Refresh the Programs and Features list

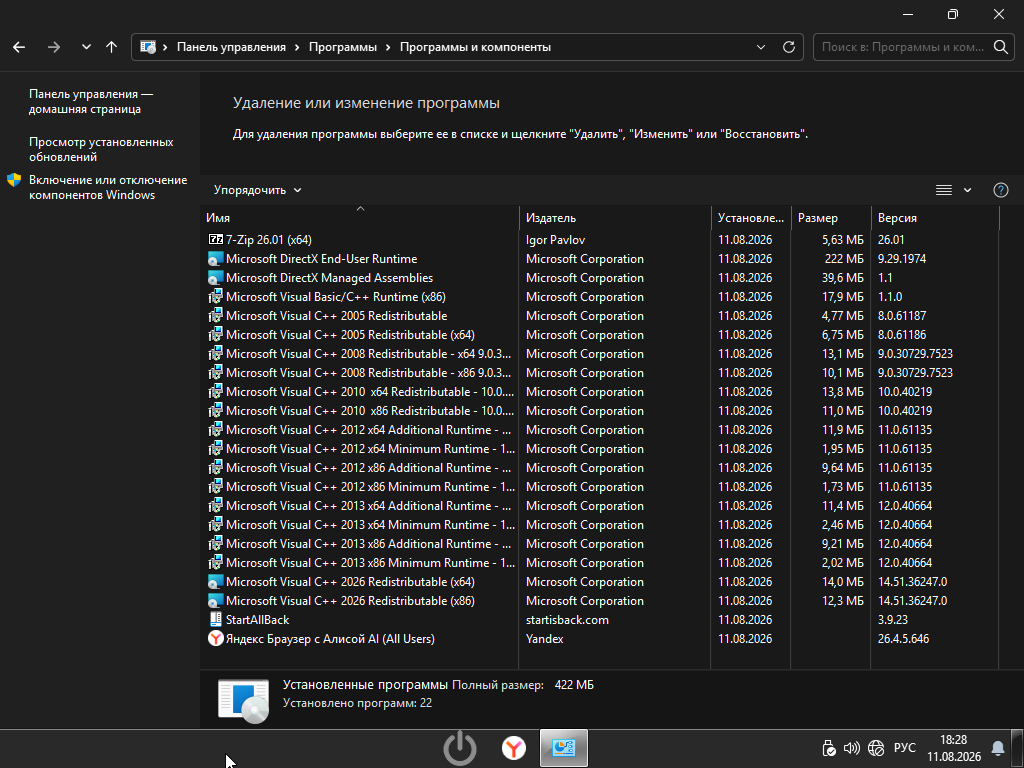(x=789, y=47)
